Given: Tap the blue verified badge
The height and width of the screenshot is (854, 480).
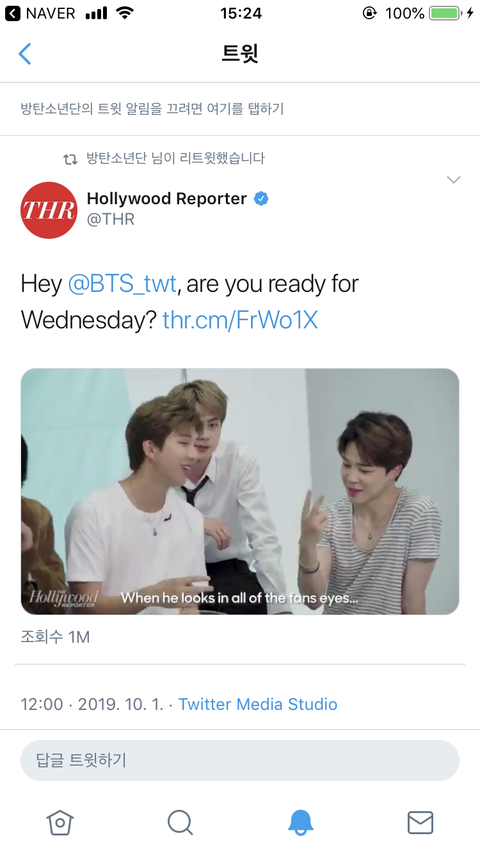Looking at the screenshot, I should 261,199.
